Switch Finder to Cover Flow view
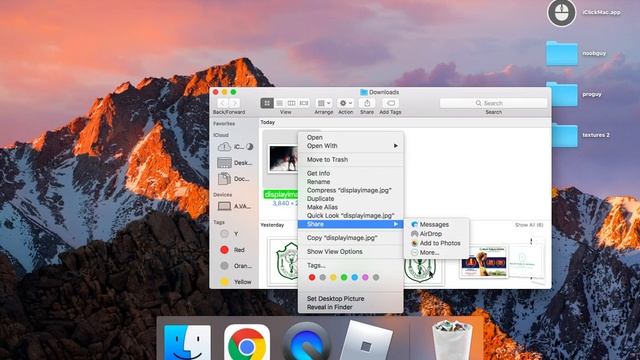 (x=304, y=103)
